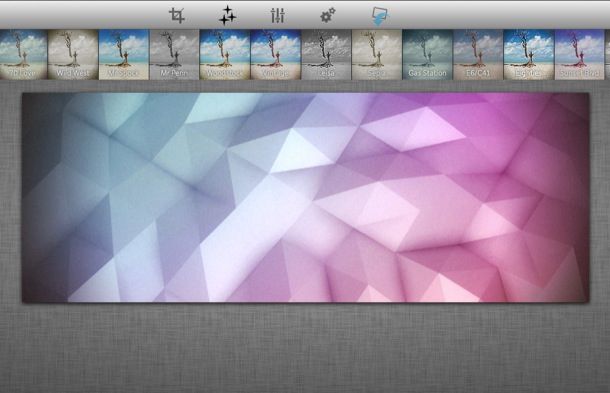Apply the Wild West filter
Image resolution: width=610 pixels, height=393 pixels.
(73, 54)
